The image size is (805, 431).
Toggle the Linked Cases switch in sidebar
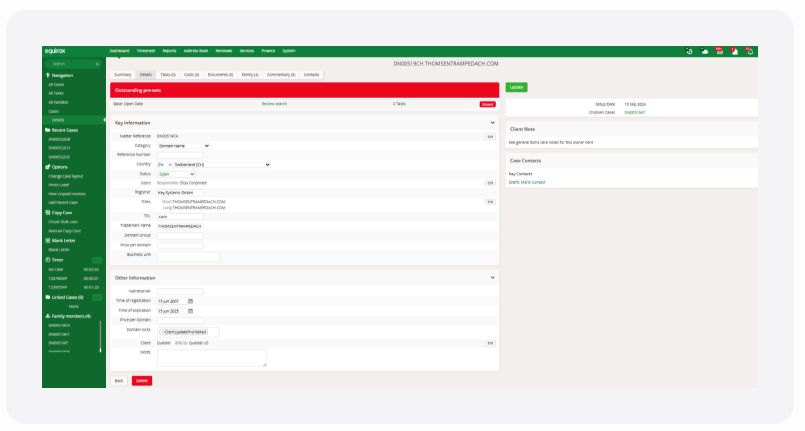[x=97, y=297]
